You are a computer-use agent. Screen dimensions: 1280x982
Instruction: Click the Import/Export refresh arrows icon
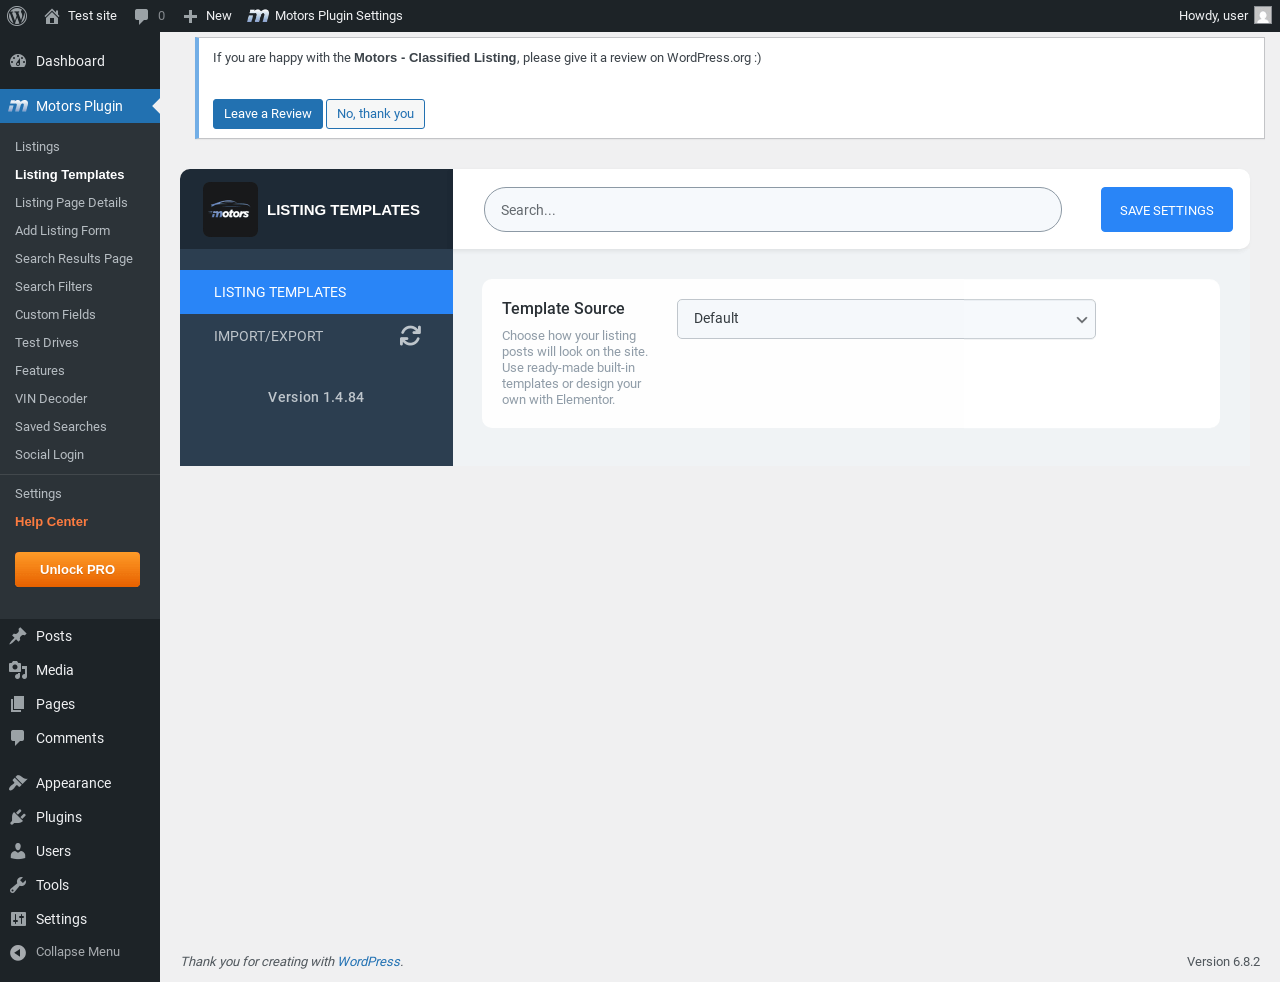point(410,336)
